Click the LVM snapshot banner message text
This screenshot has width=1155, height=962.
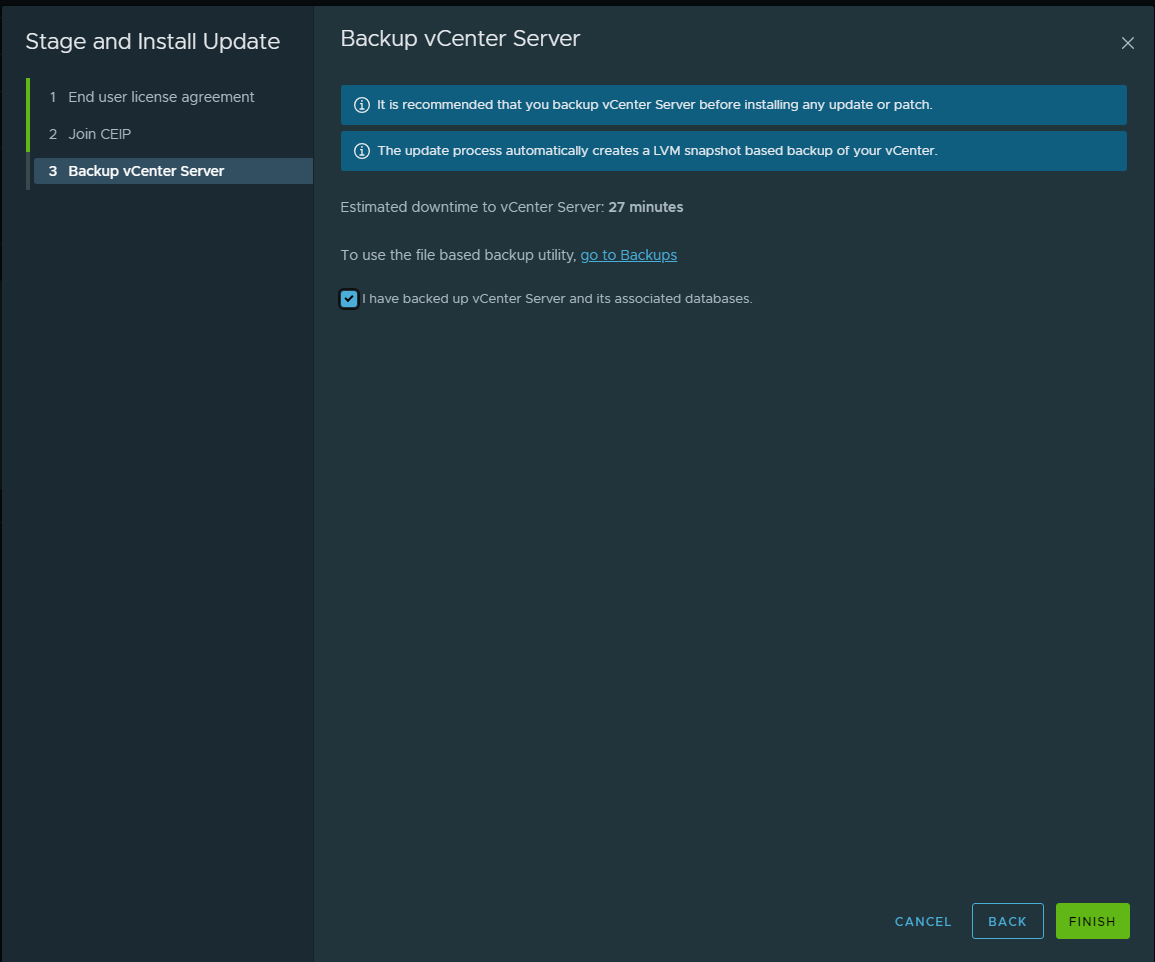coord(656,151)
